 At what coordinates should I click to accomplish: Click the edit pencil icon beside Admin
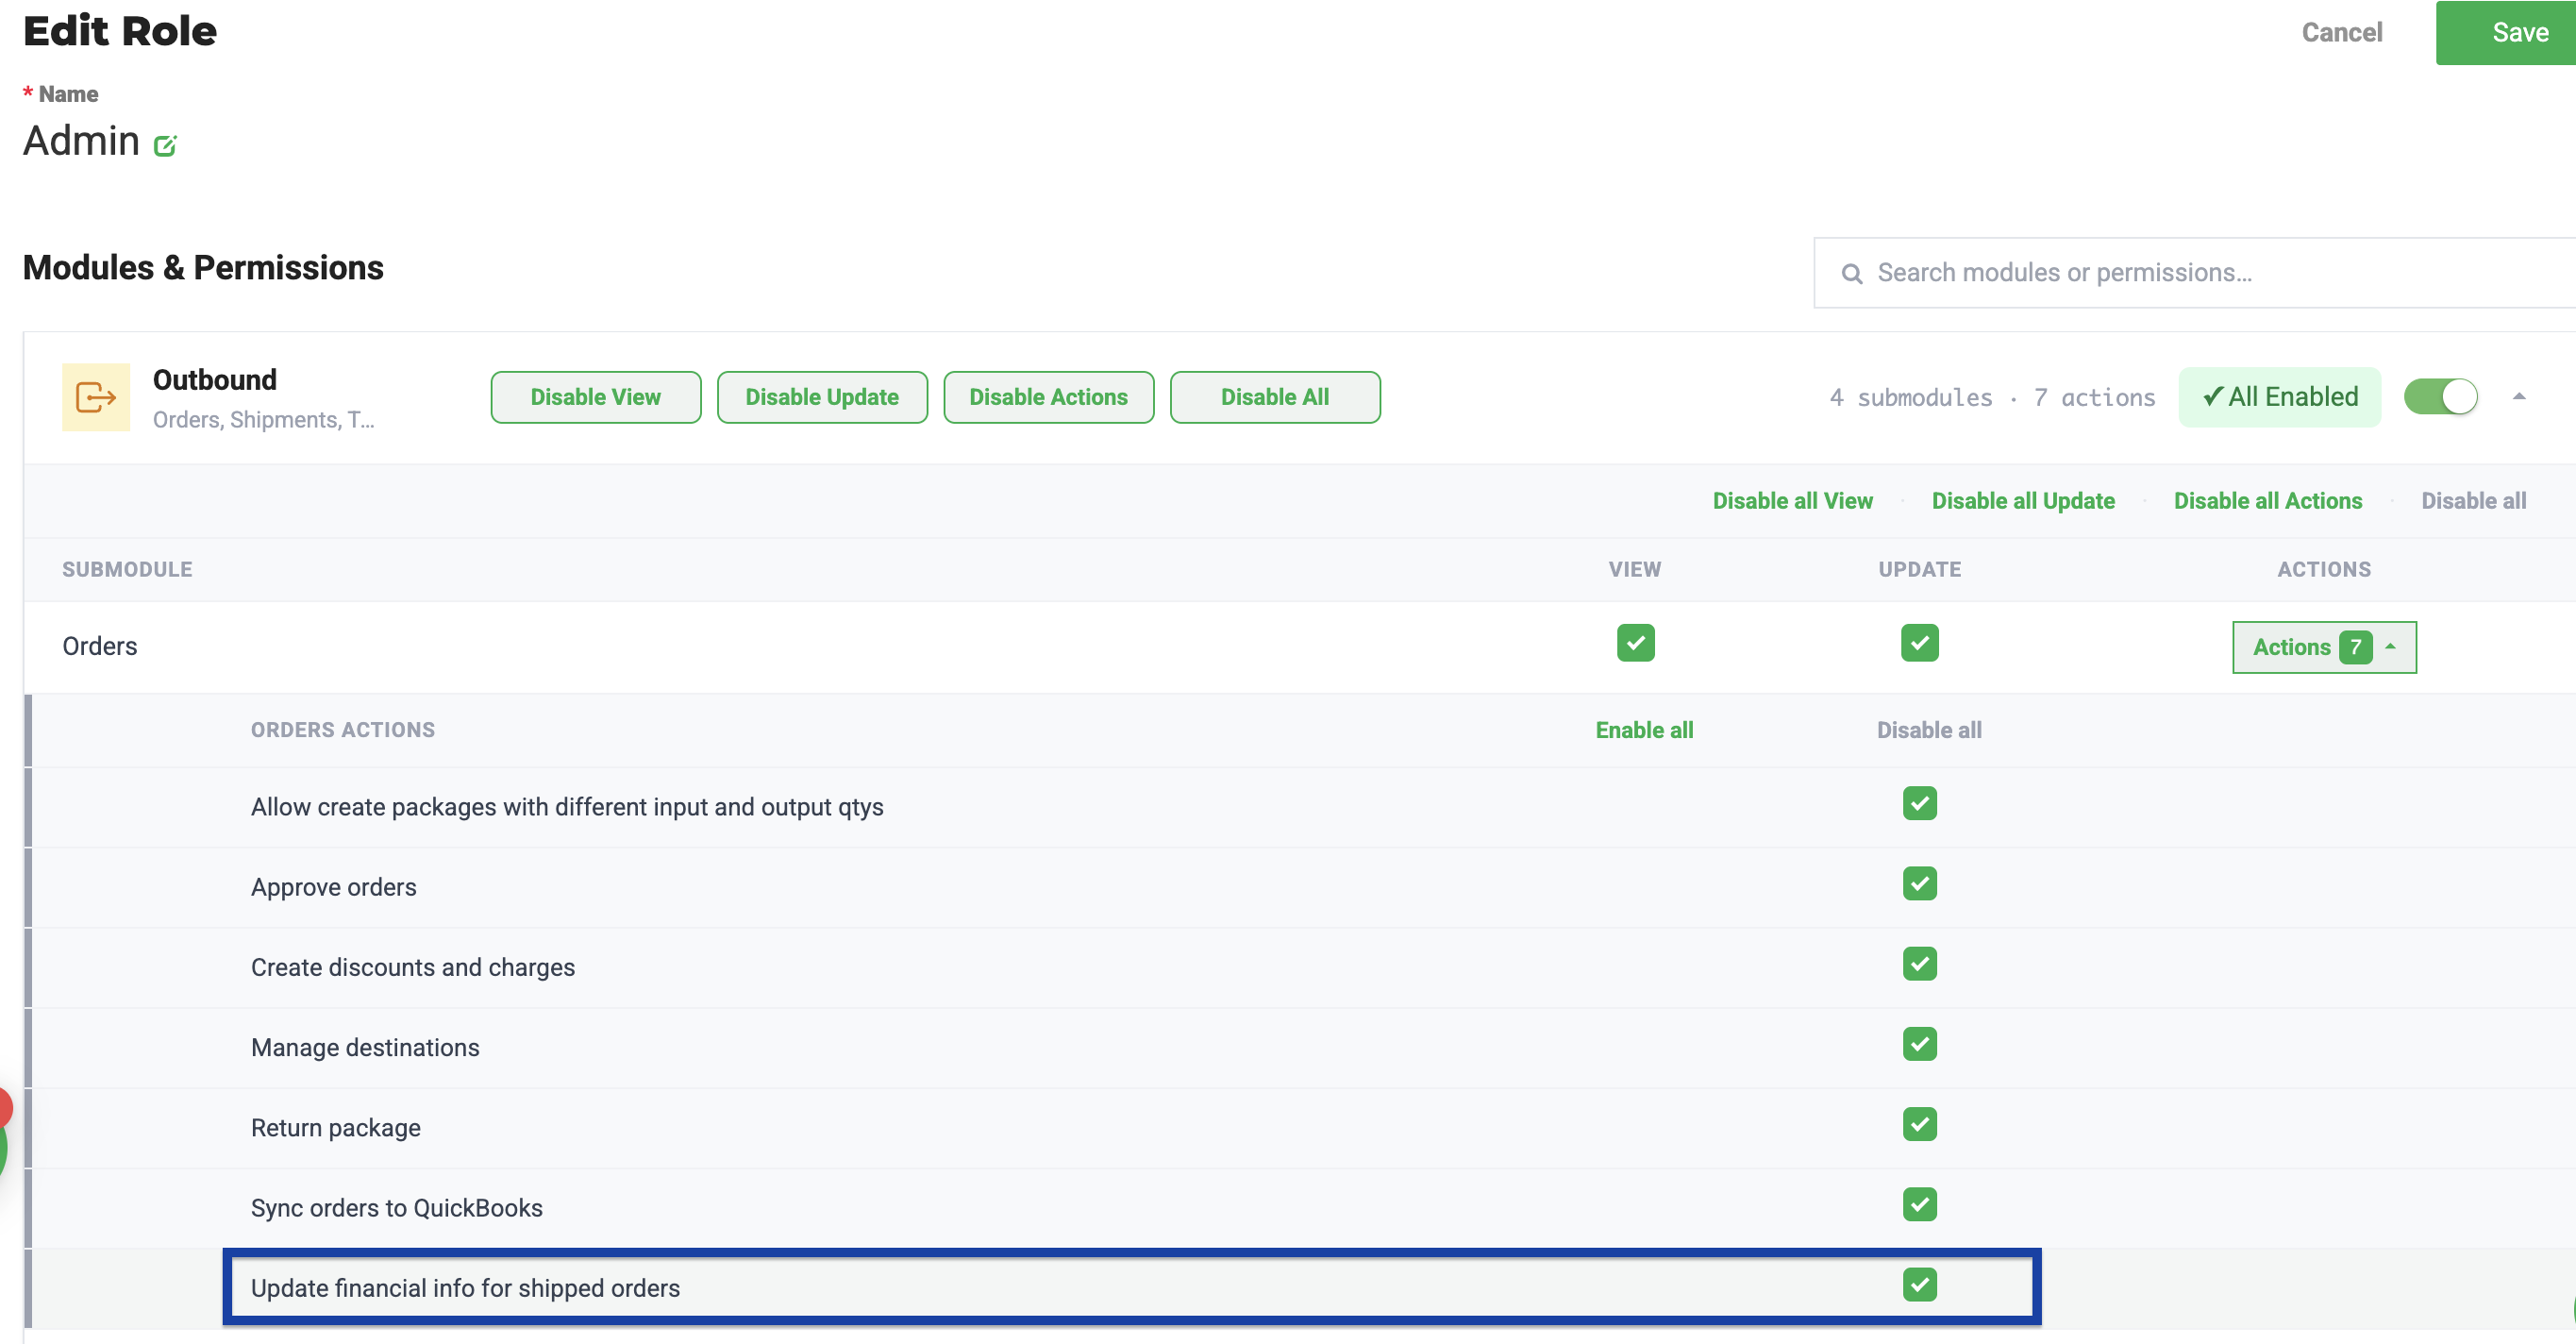click(165, 146)
